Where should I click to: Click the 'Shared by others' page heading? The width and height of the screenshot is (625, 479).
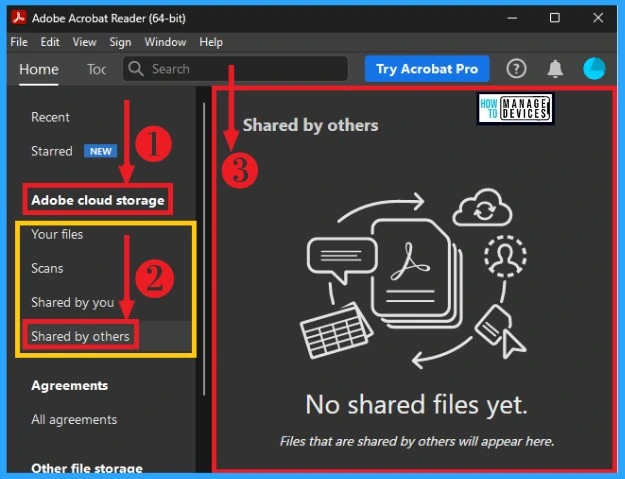(311, 125)
